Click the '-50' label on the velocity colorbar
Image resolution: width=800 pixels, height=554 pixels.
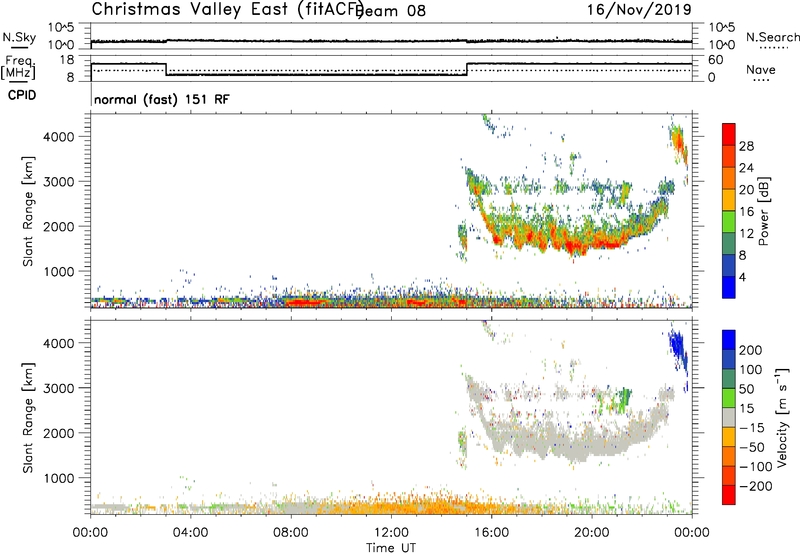751,447
